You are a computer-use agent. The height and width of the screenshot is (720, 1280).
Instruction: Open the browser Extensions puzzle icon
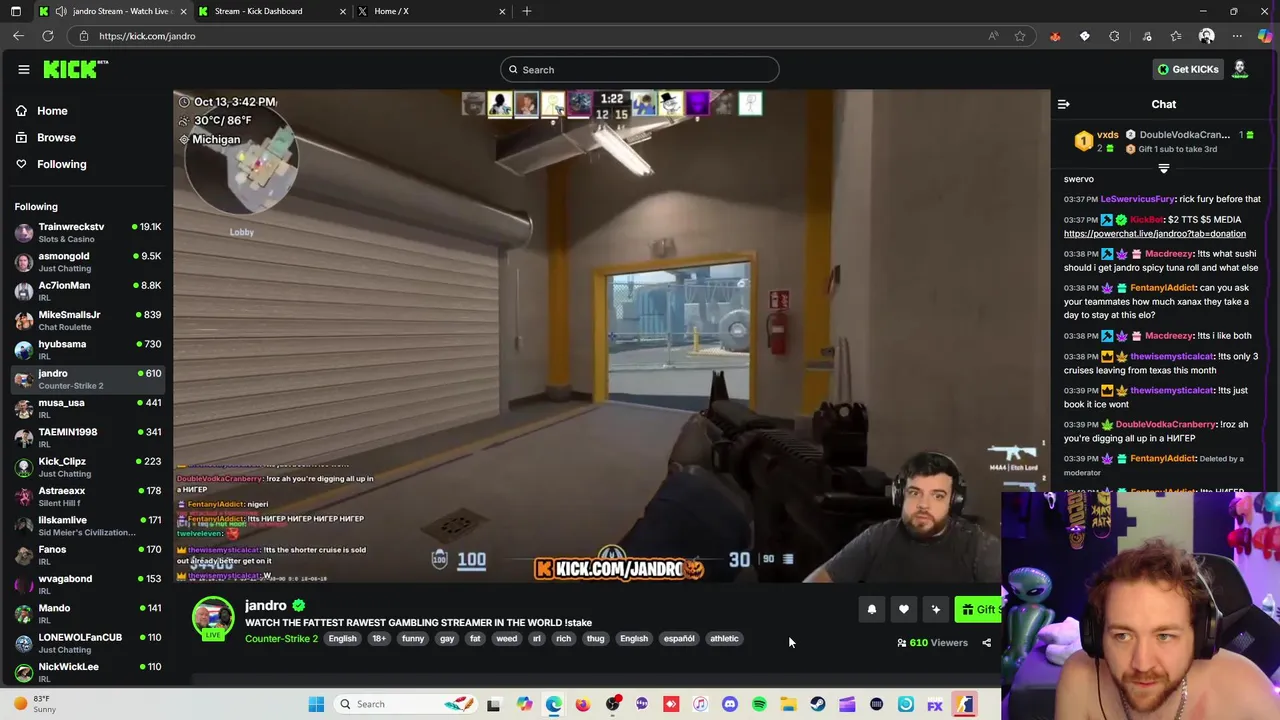tap(1114, 36)
